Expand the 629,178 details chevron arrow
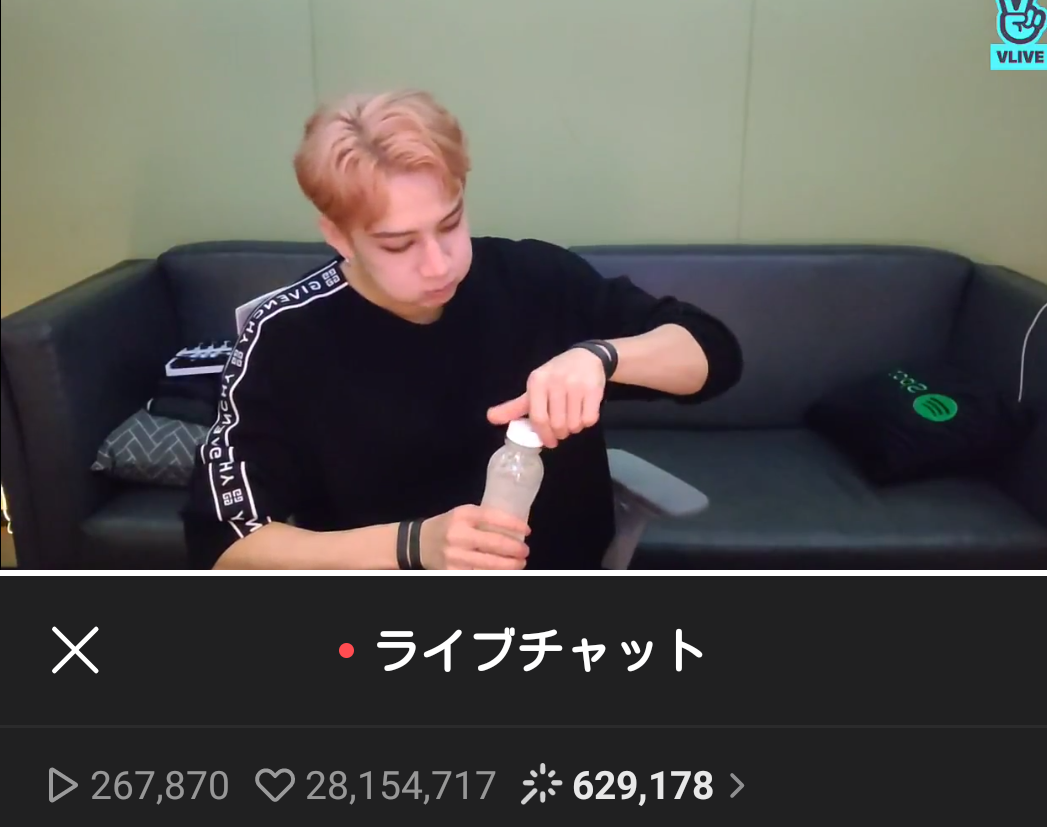 (737, 786)
